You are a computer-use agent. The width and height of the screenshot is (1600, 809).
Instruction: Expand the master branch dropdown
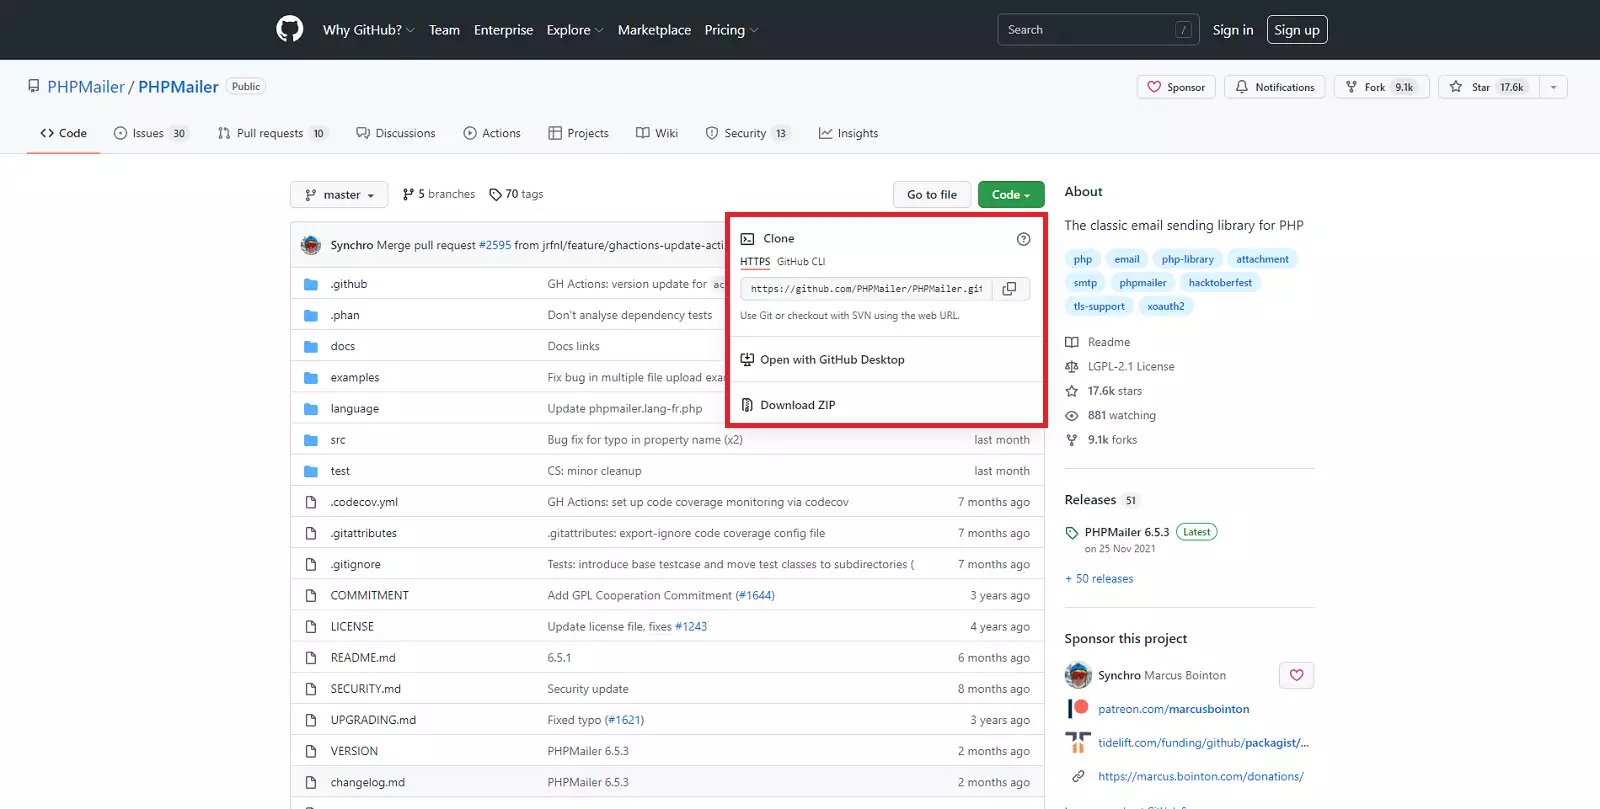coord(339,195)
